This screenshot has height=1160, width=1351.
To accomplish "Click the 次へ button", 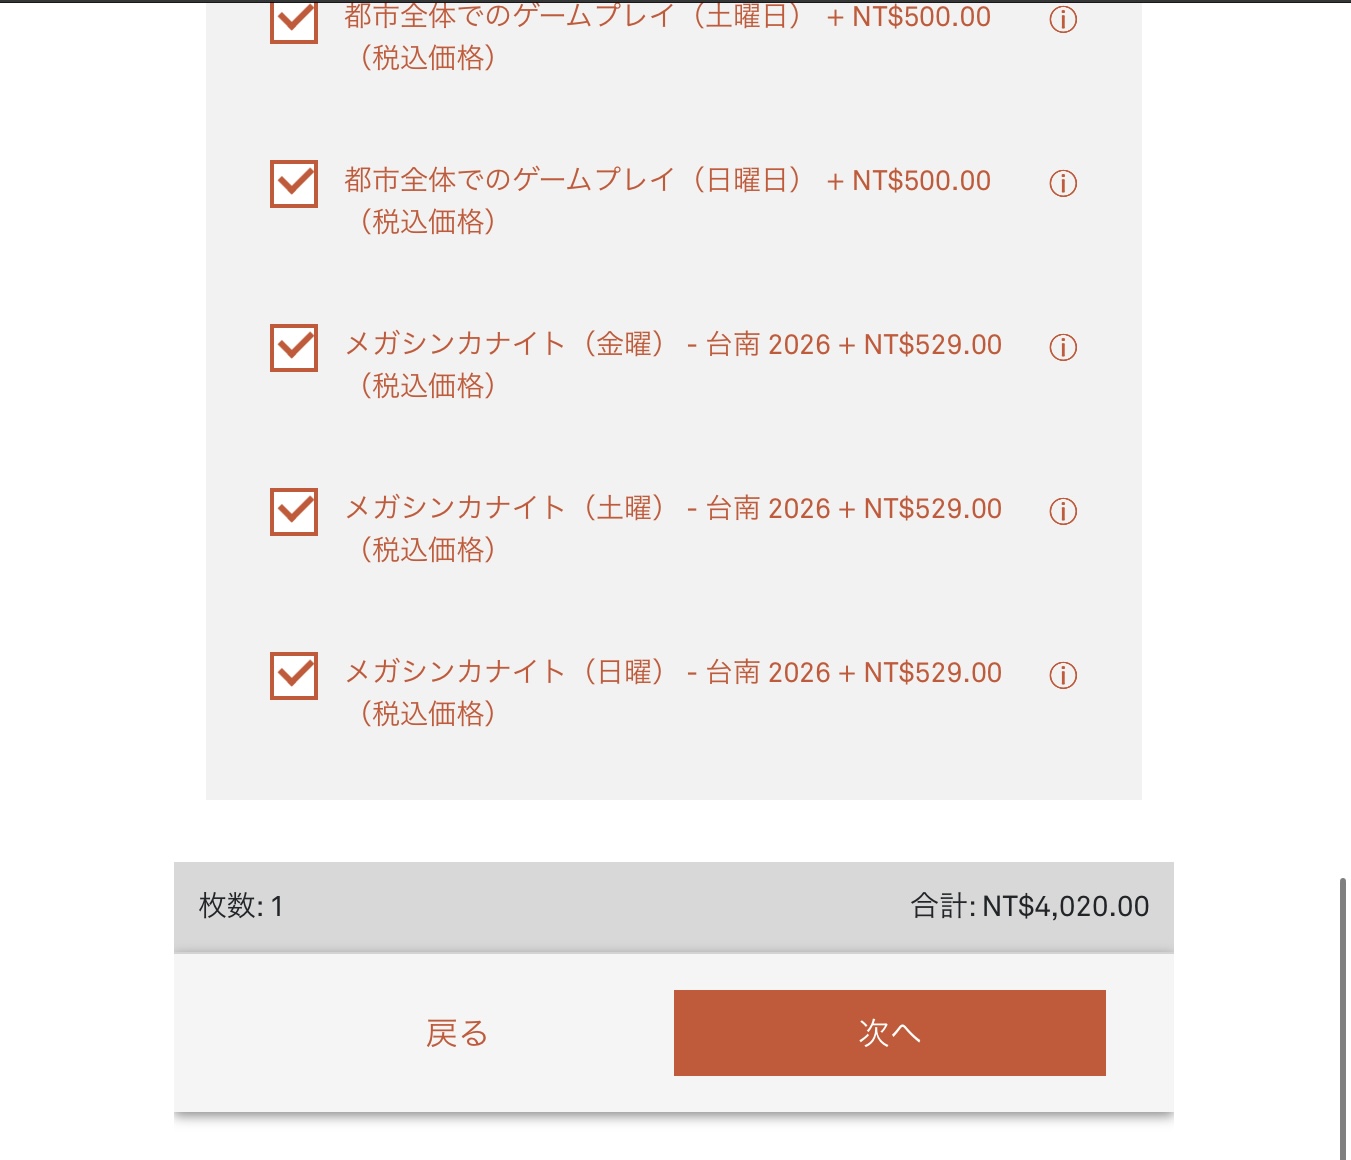I will (889, 1033).
